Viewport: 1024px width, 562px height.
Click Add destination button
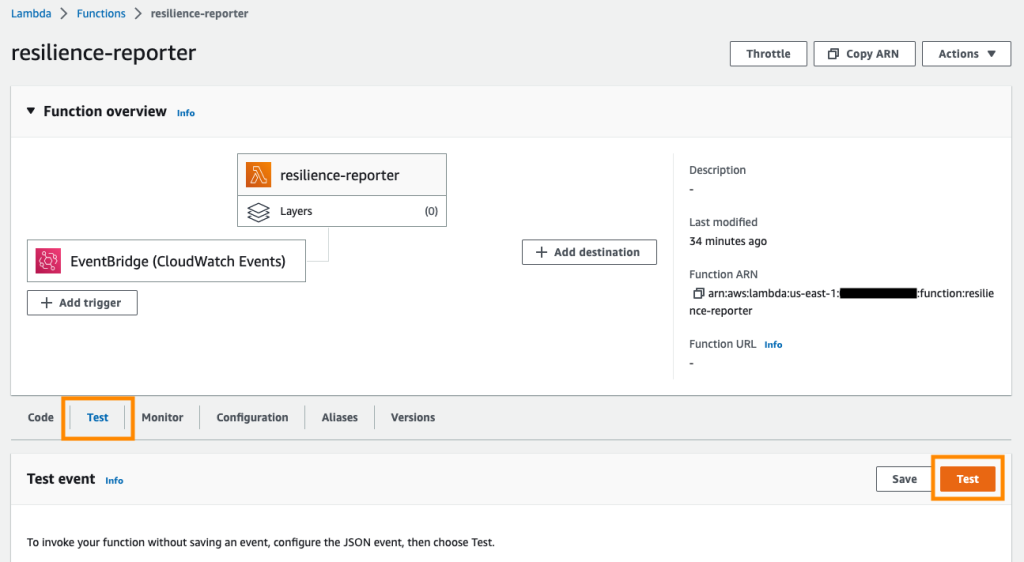click(x=589, y=252)
